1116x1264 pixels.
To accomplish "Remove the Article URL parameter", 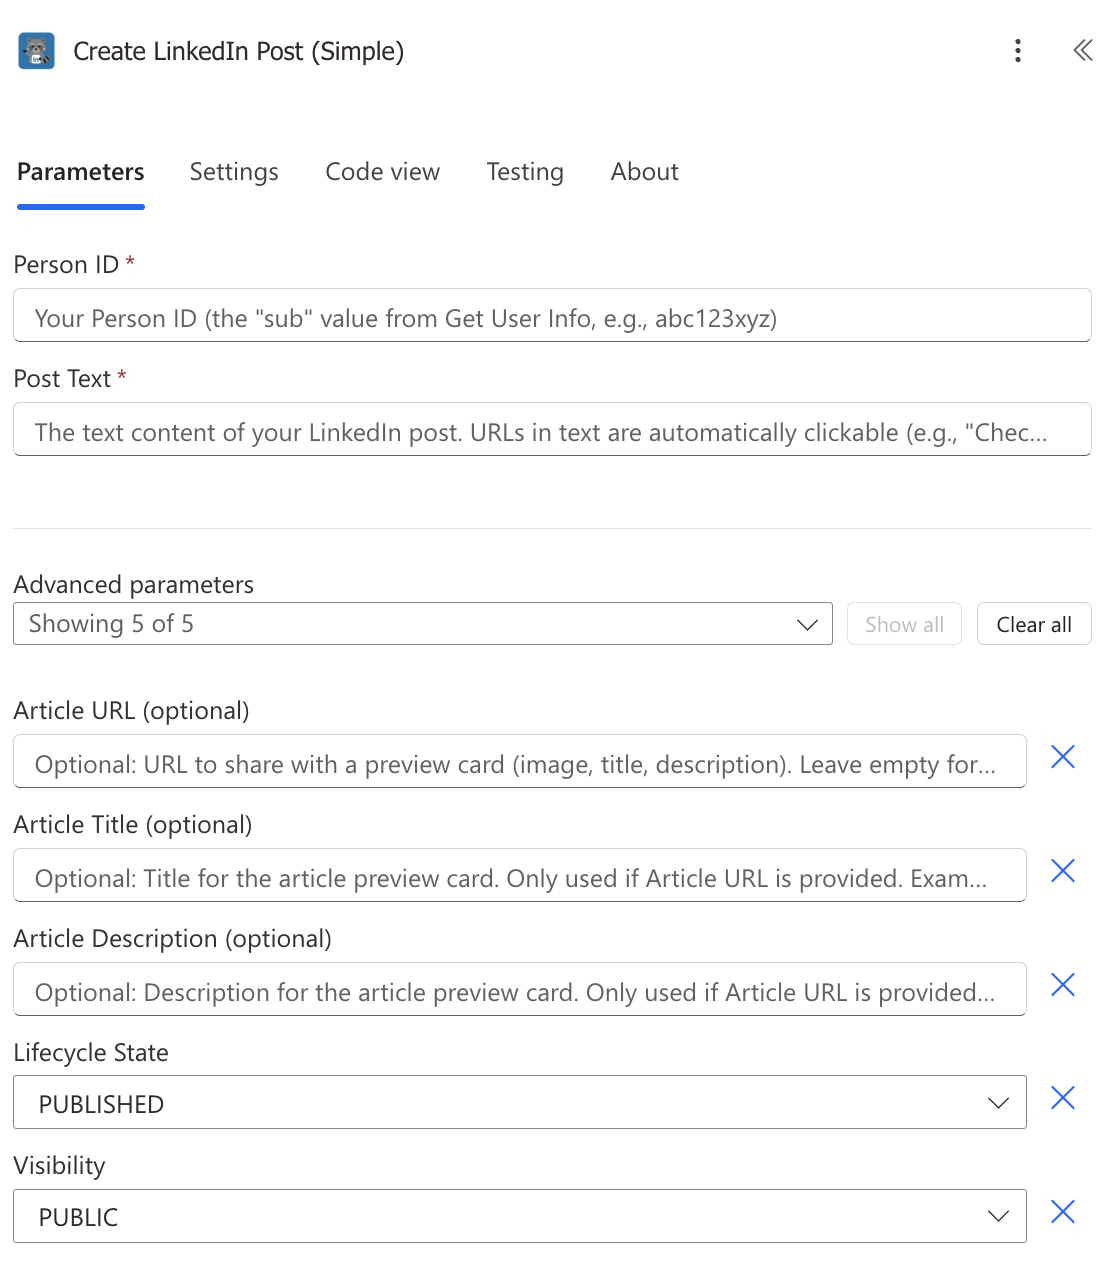I will (1063, 757).
